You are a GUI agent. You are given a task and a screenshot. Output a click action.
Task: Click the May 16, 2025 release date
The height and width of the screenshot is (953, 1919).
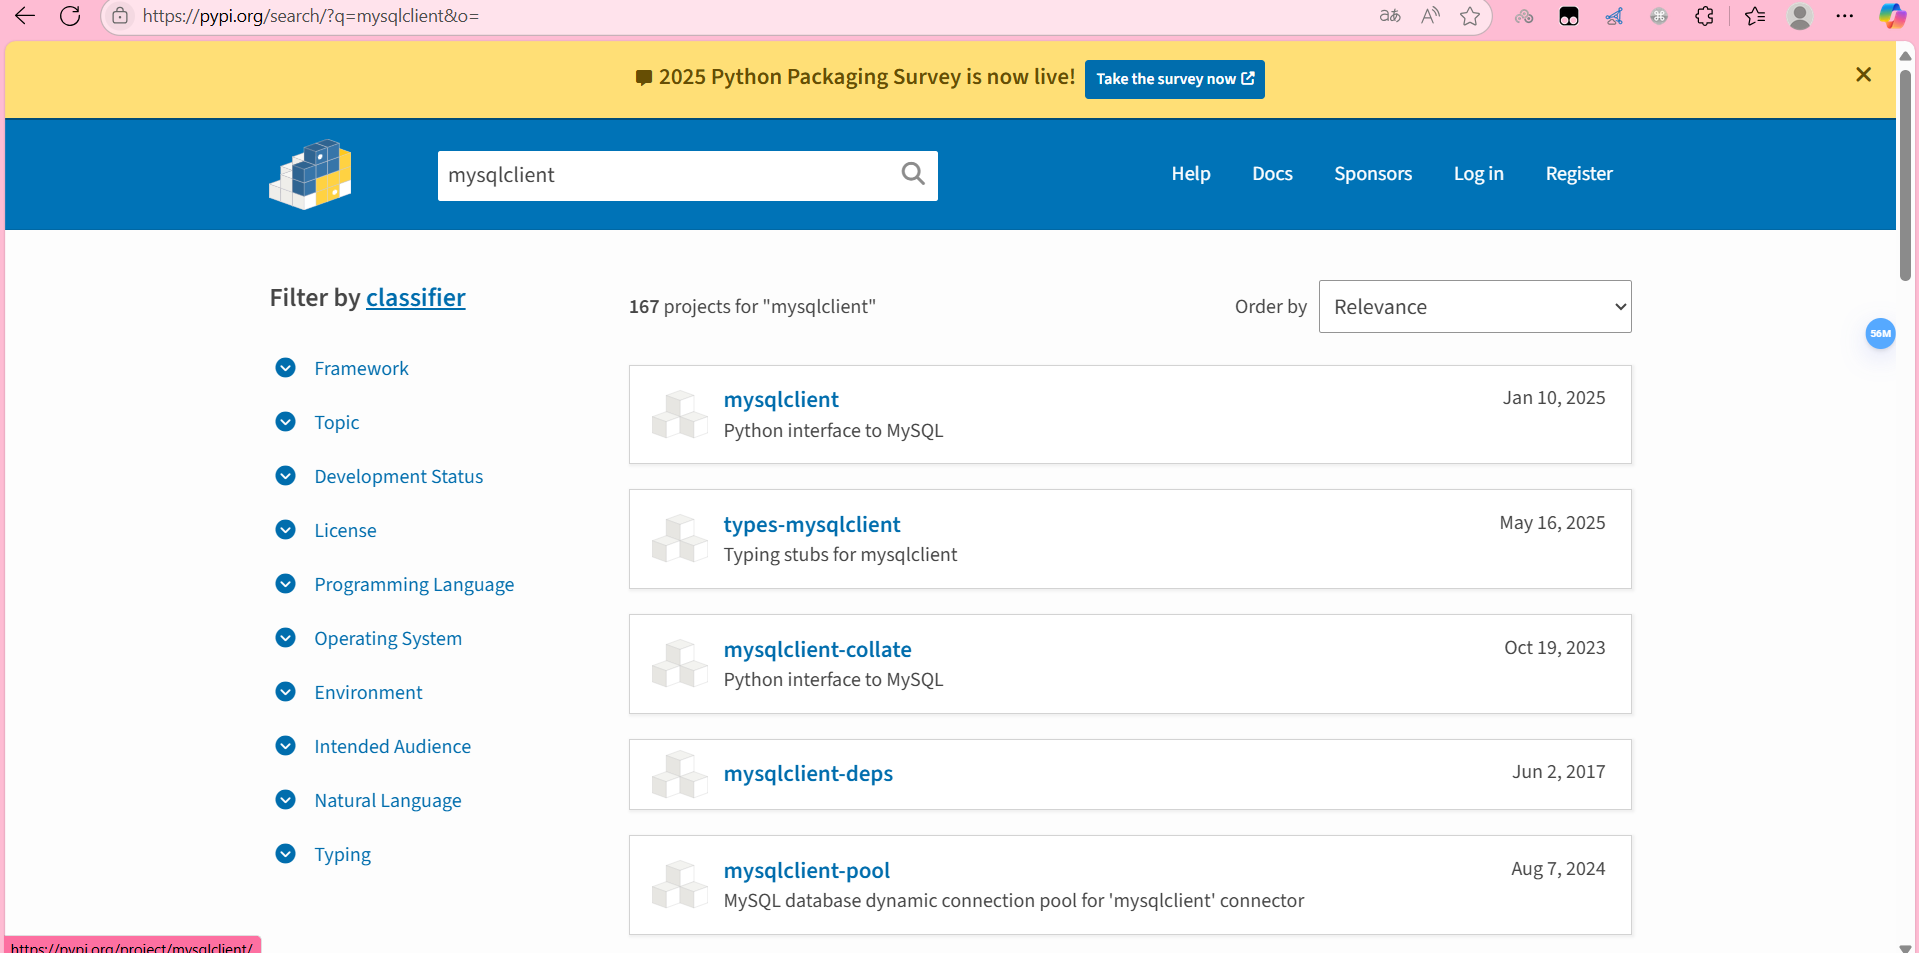click(x=1552, y=523)
